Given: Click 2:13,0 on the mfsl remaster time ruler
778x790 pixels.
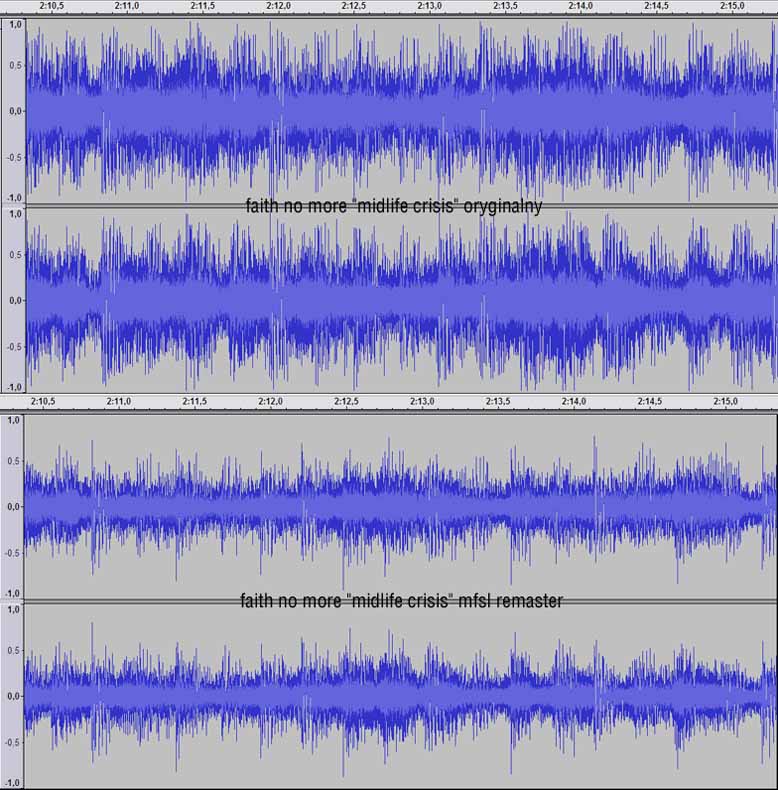Looking at the screenshot, I should pos(422,402).
